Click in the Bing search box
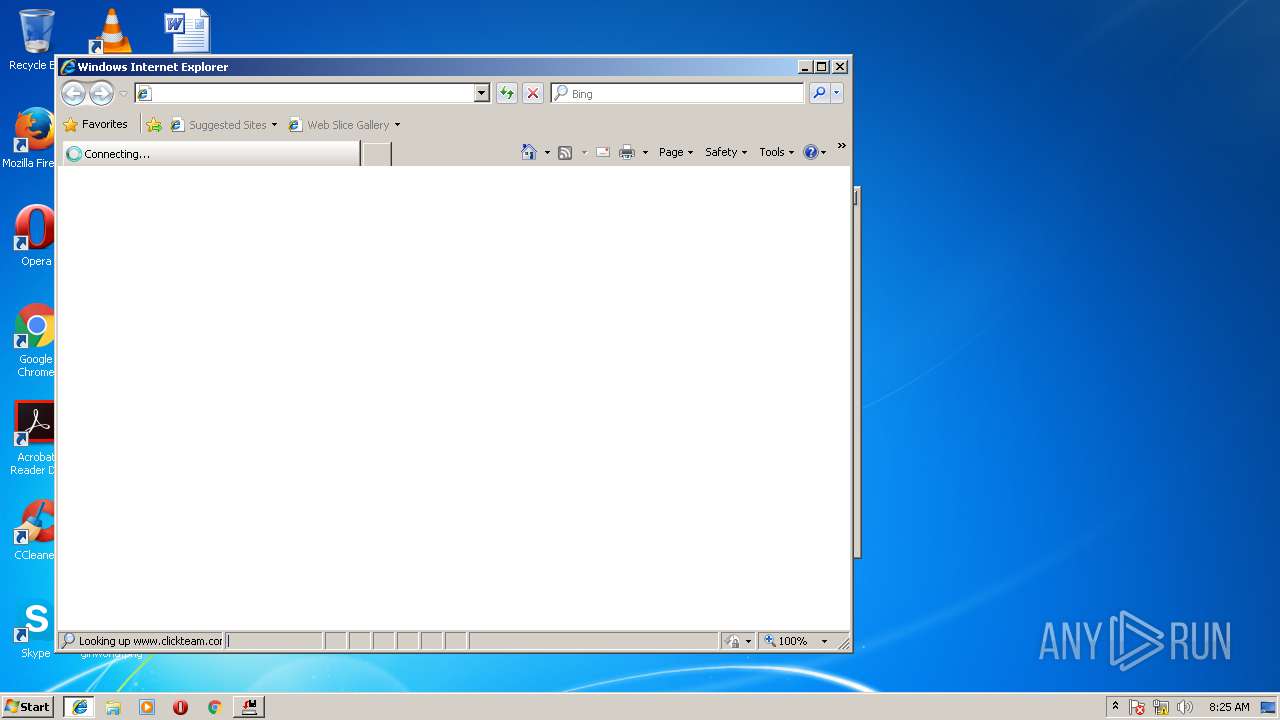The width and height of the screenshot is (1280, 720). [677, 93]
